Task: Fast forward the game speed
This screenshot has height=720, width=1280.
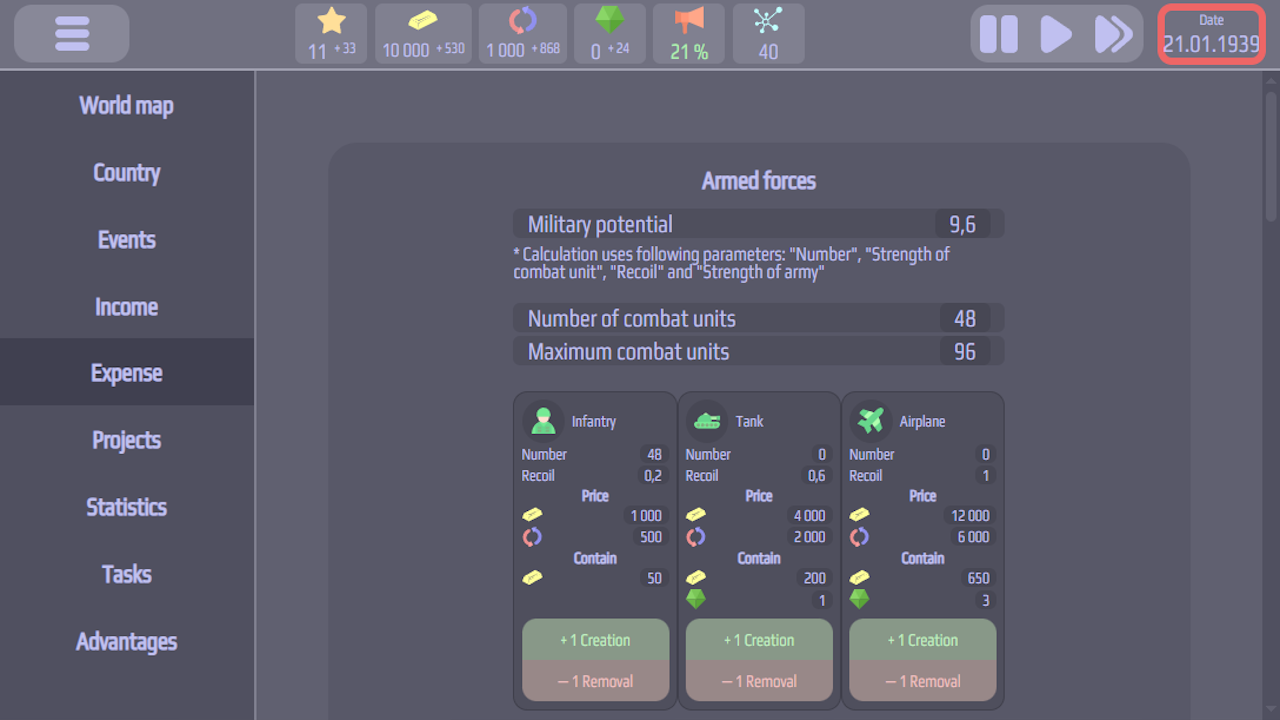Action: click(x=1113, y=33)
